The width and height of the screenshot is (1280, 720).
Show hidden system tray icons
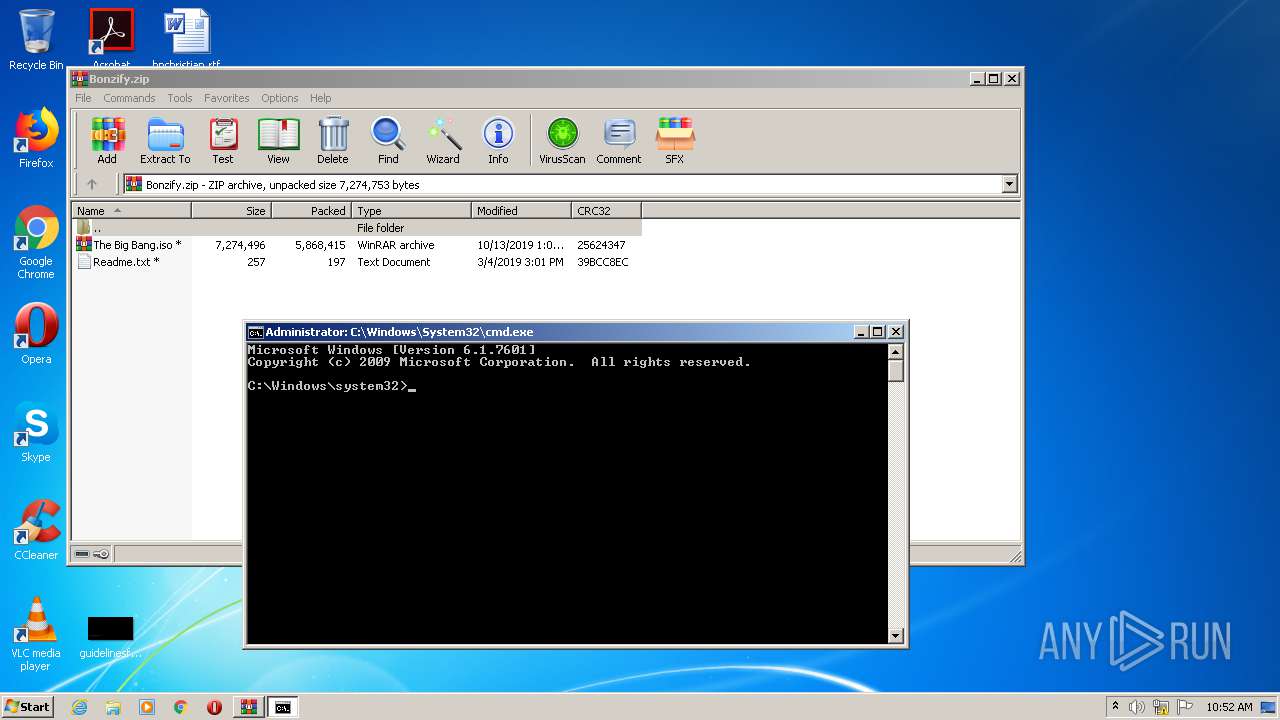(1115, 707)
